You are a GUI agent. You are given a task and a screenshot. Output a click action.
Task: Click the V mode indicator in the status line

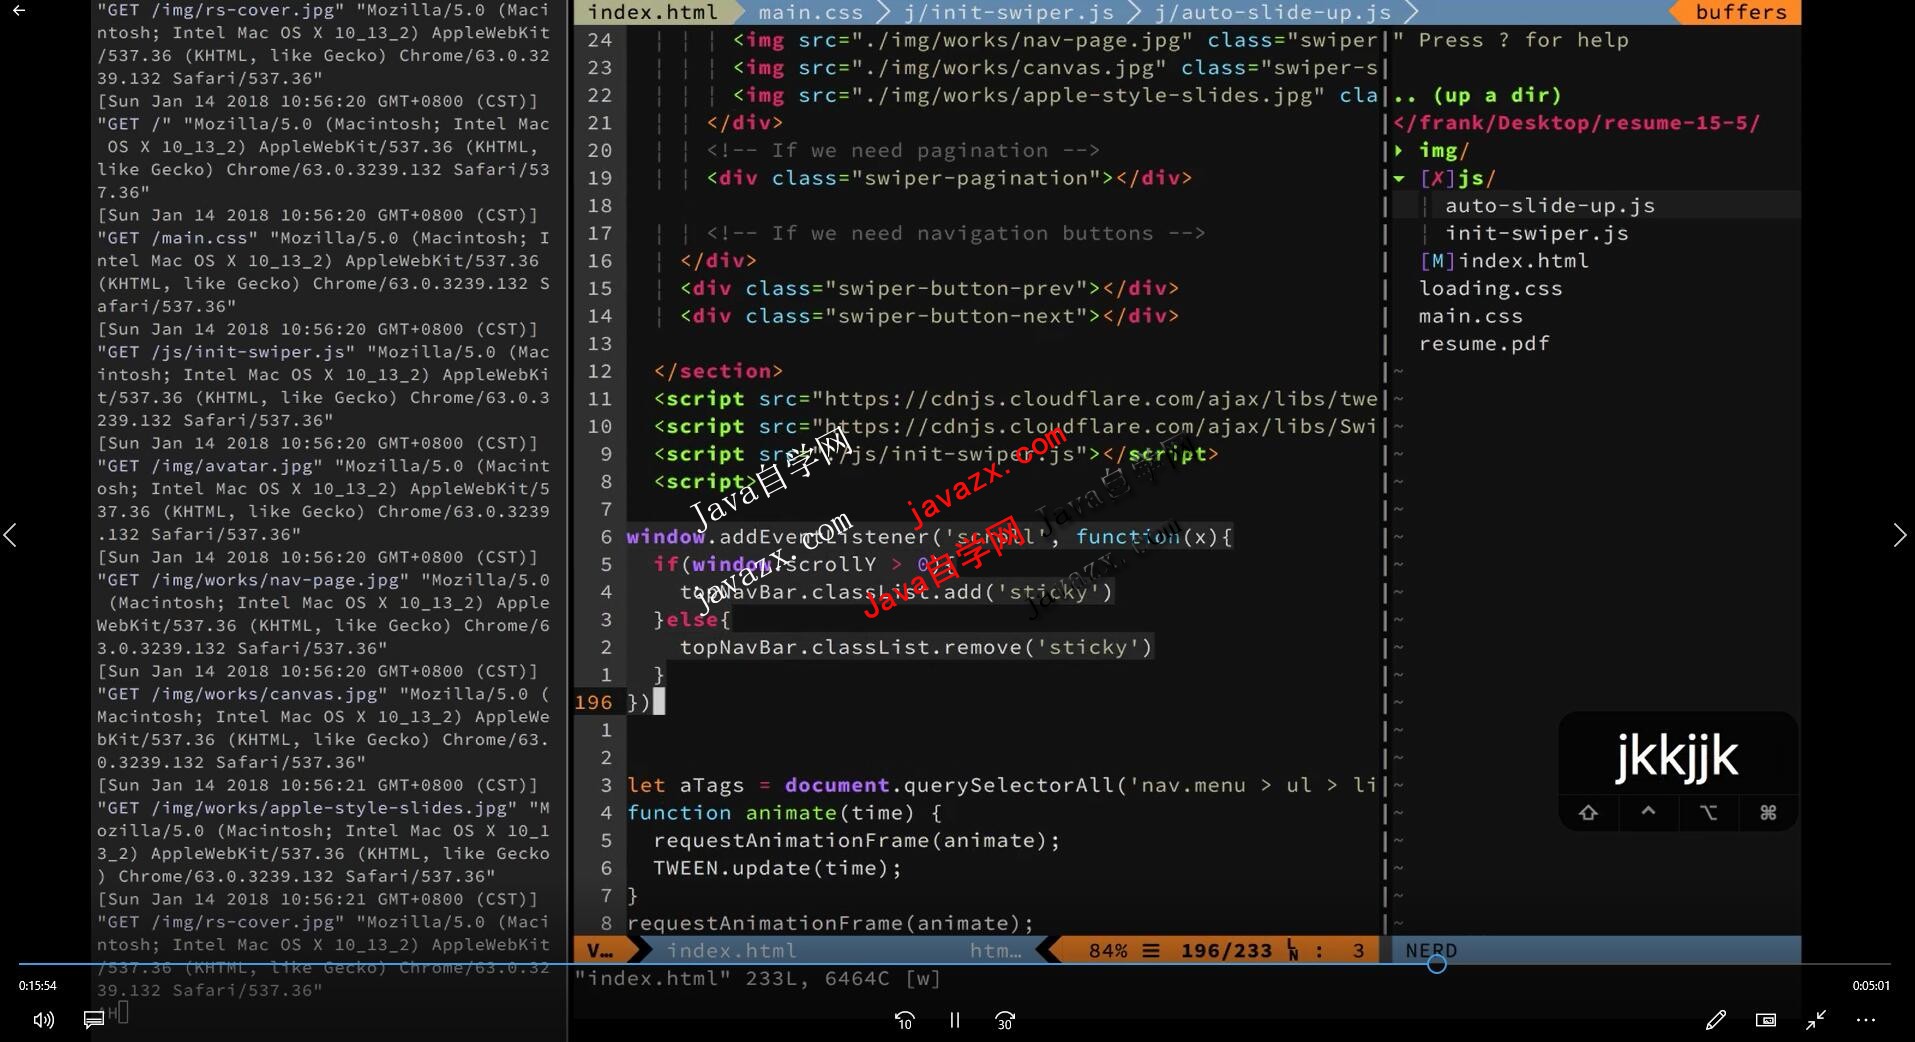[600, 950]
